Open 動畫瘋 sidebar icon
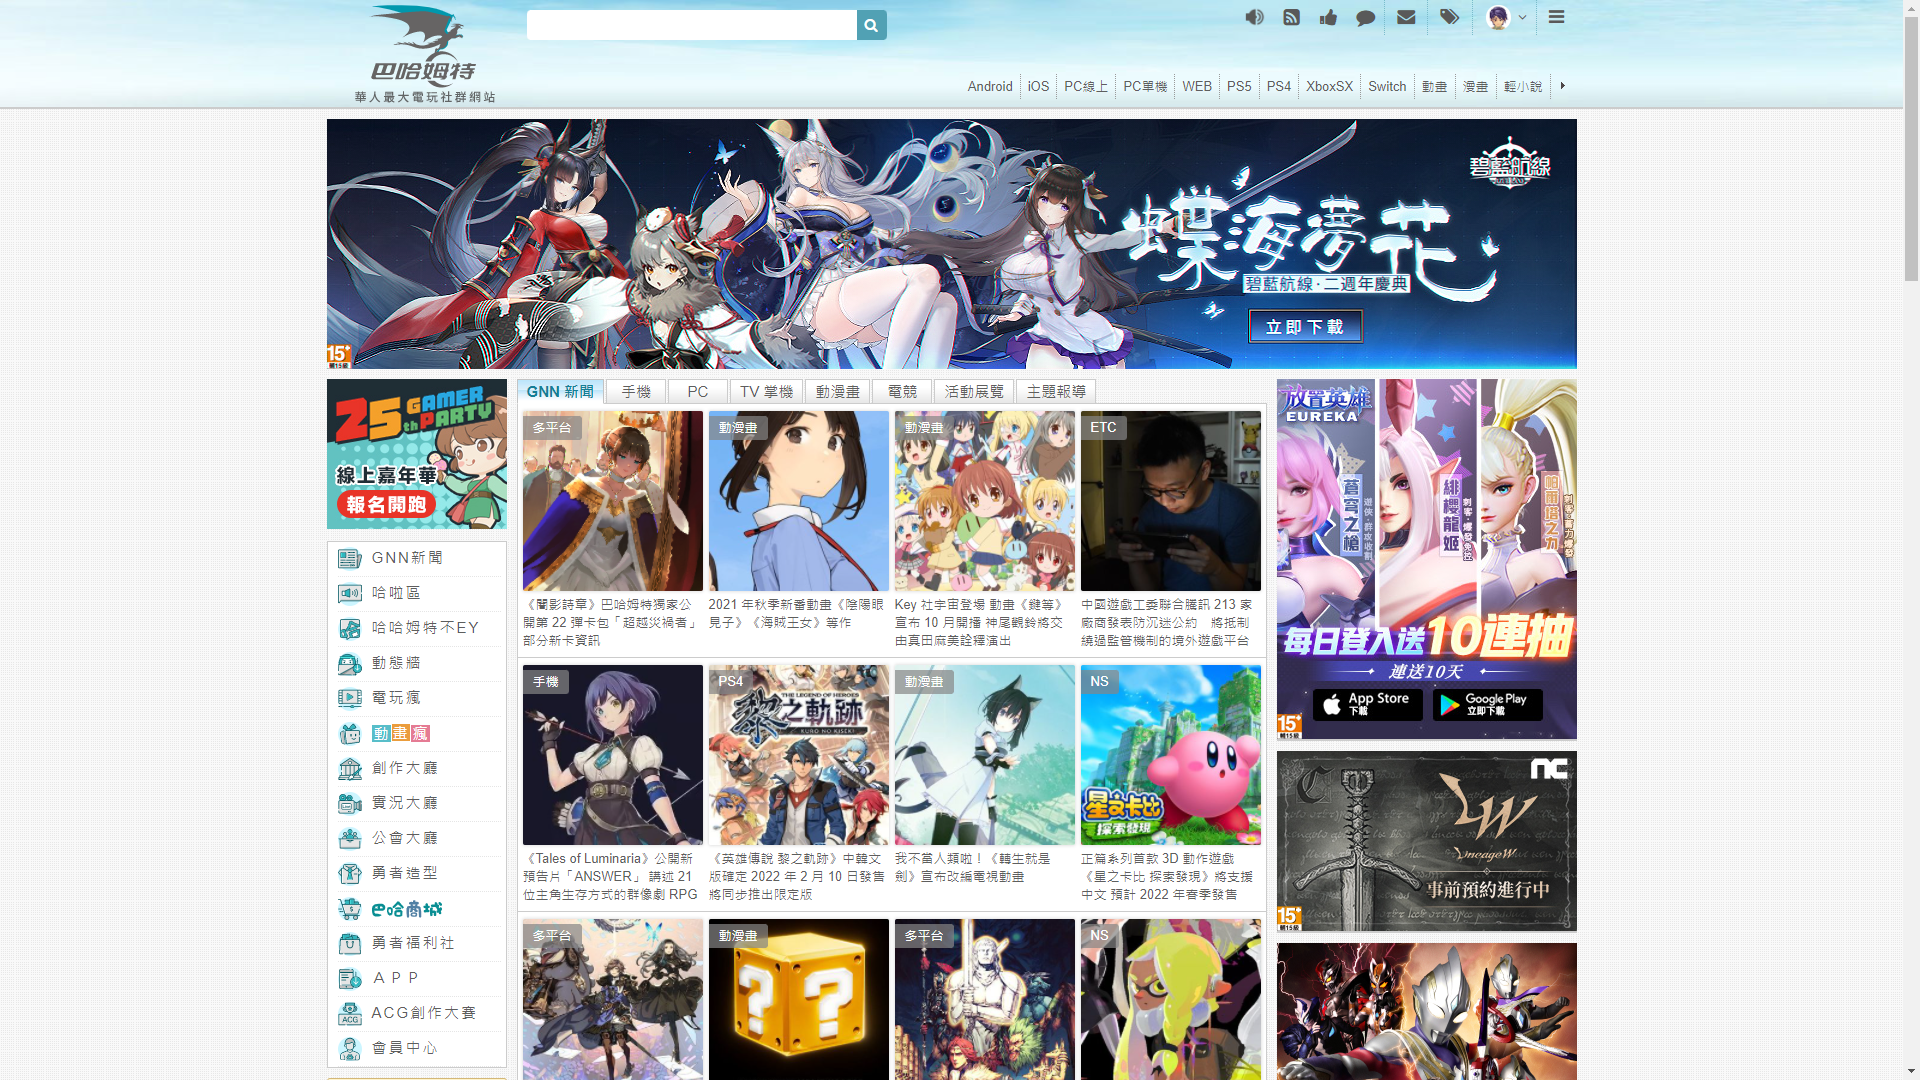Screen dimensions: 1920x1080 (x=349, y=734)
